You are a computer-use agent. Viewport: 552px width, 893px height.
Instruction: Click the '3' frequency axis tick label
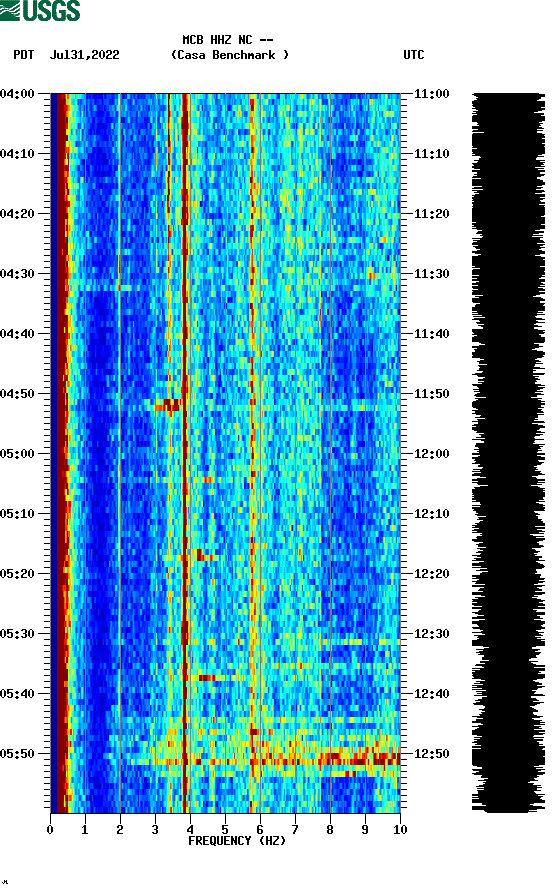point(155,830)
